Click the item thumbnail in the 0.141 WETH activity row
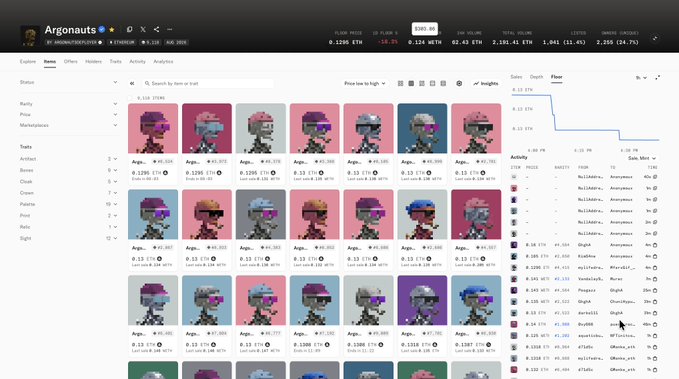Image resolution: width=679 pixels, height=379 pixels. pos(514,279)
